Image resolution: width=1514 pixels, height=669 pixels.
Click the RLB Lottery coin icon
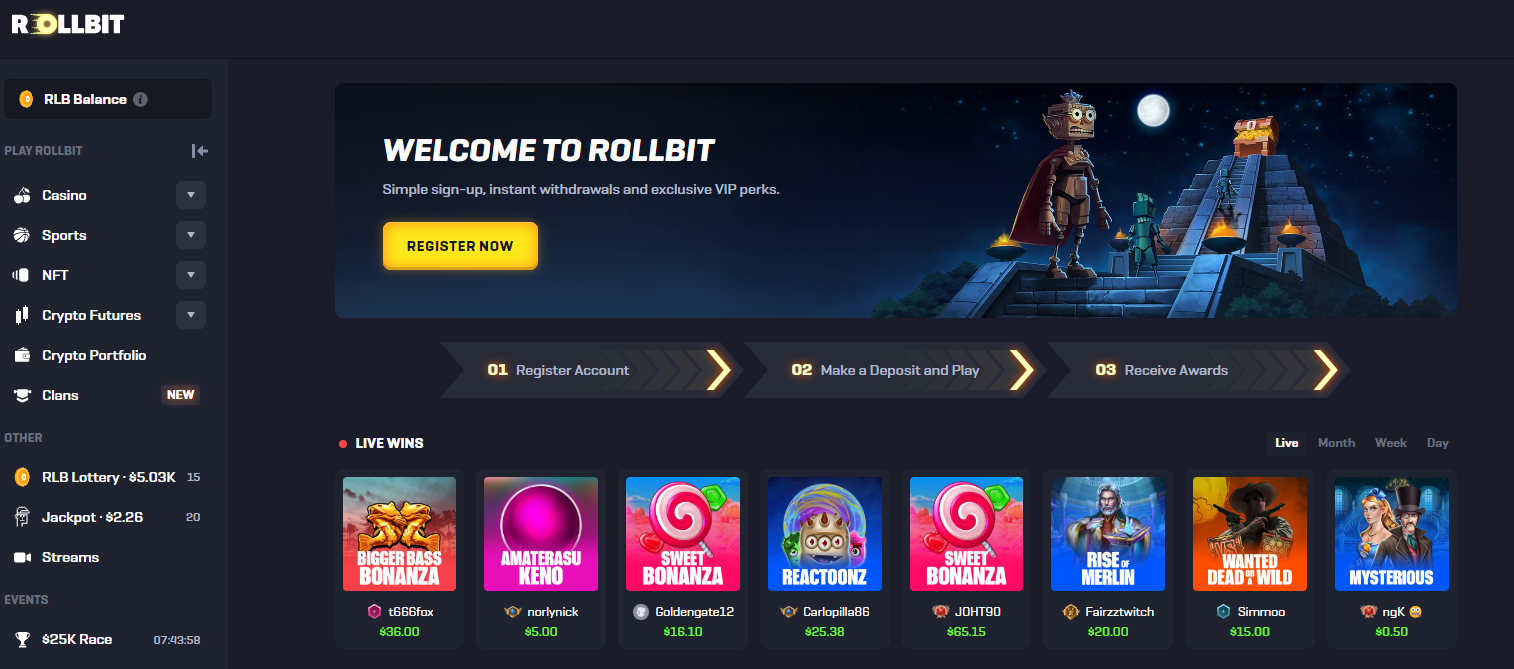pos(22,477)
